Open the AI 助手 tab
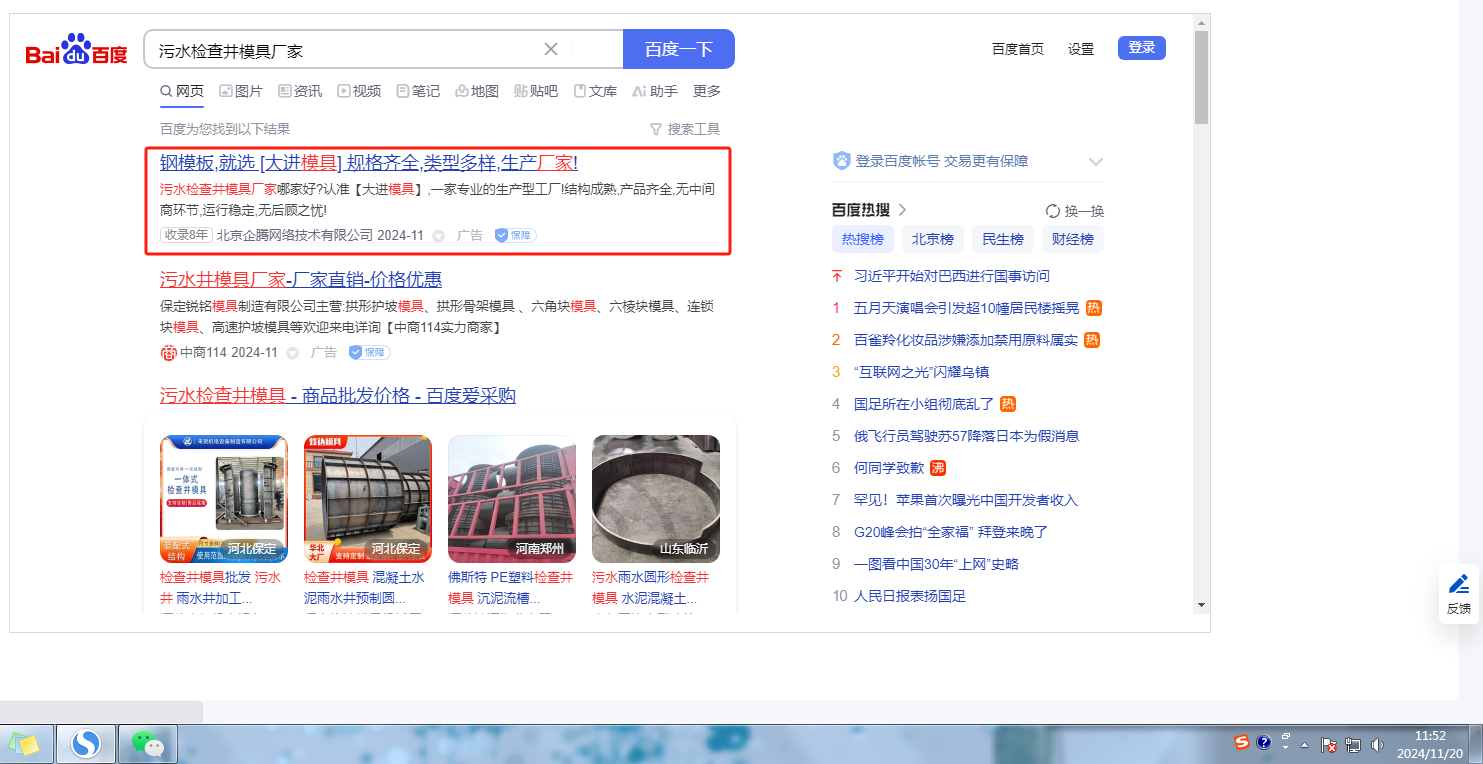The image size is (1483, 764). pos(655,91)
